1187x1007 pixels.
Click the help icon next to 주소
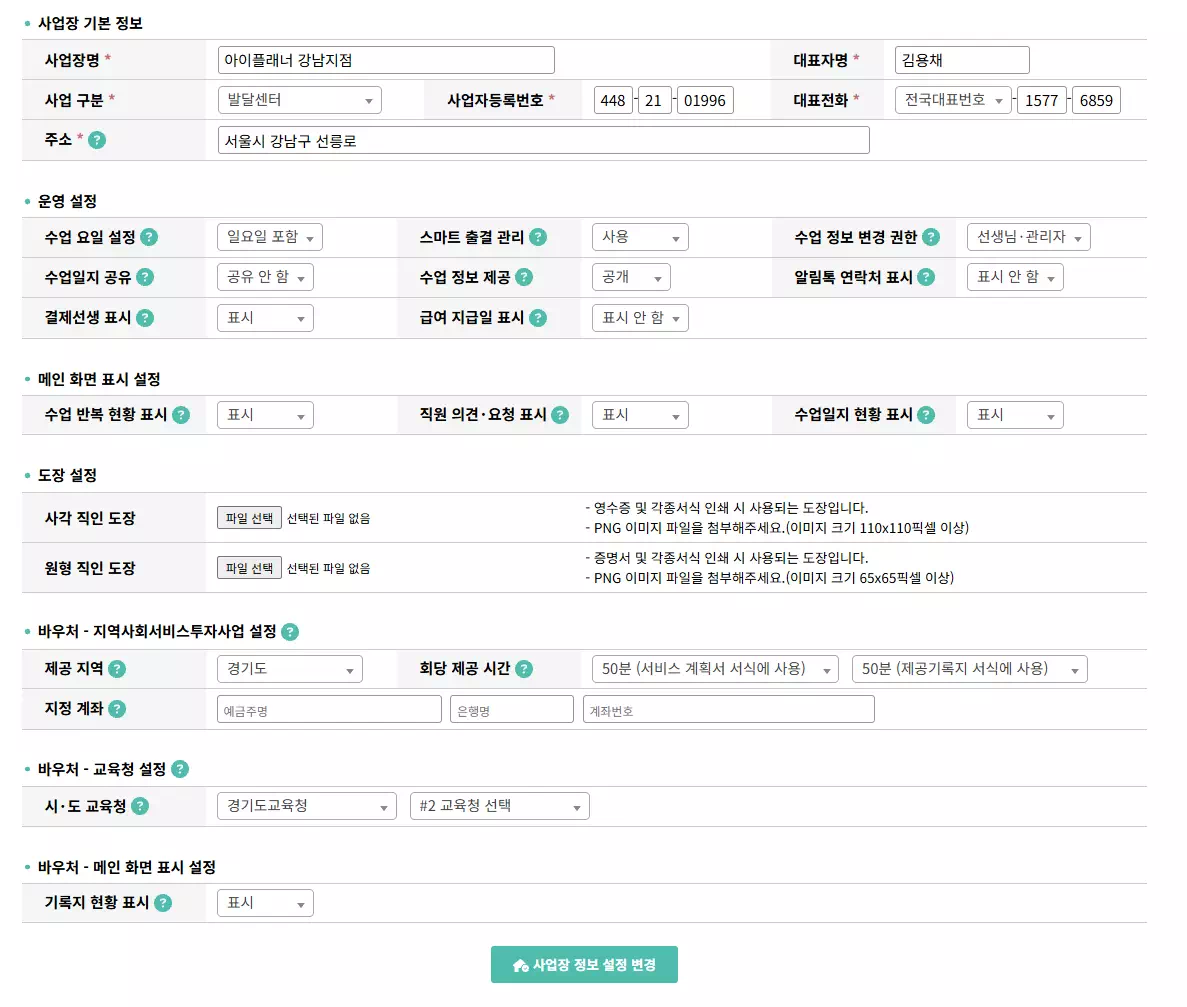(97, 140)
